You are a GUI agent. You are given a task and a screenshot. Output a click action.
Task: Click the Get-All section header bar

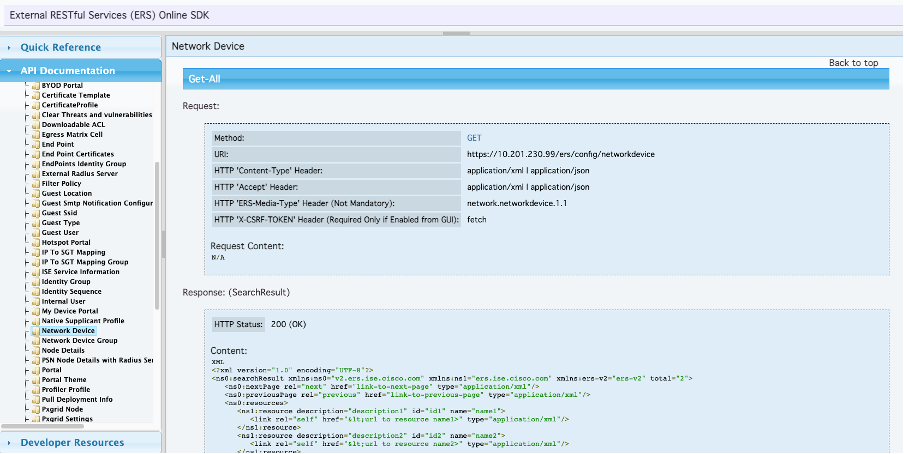[x=536, y=79]
